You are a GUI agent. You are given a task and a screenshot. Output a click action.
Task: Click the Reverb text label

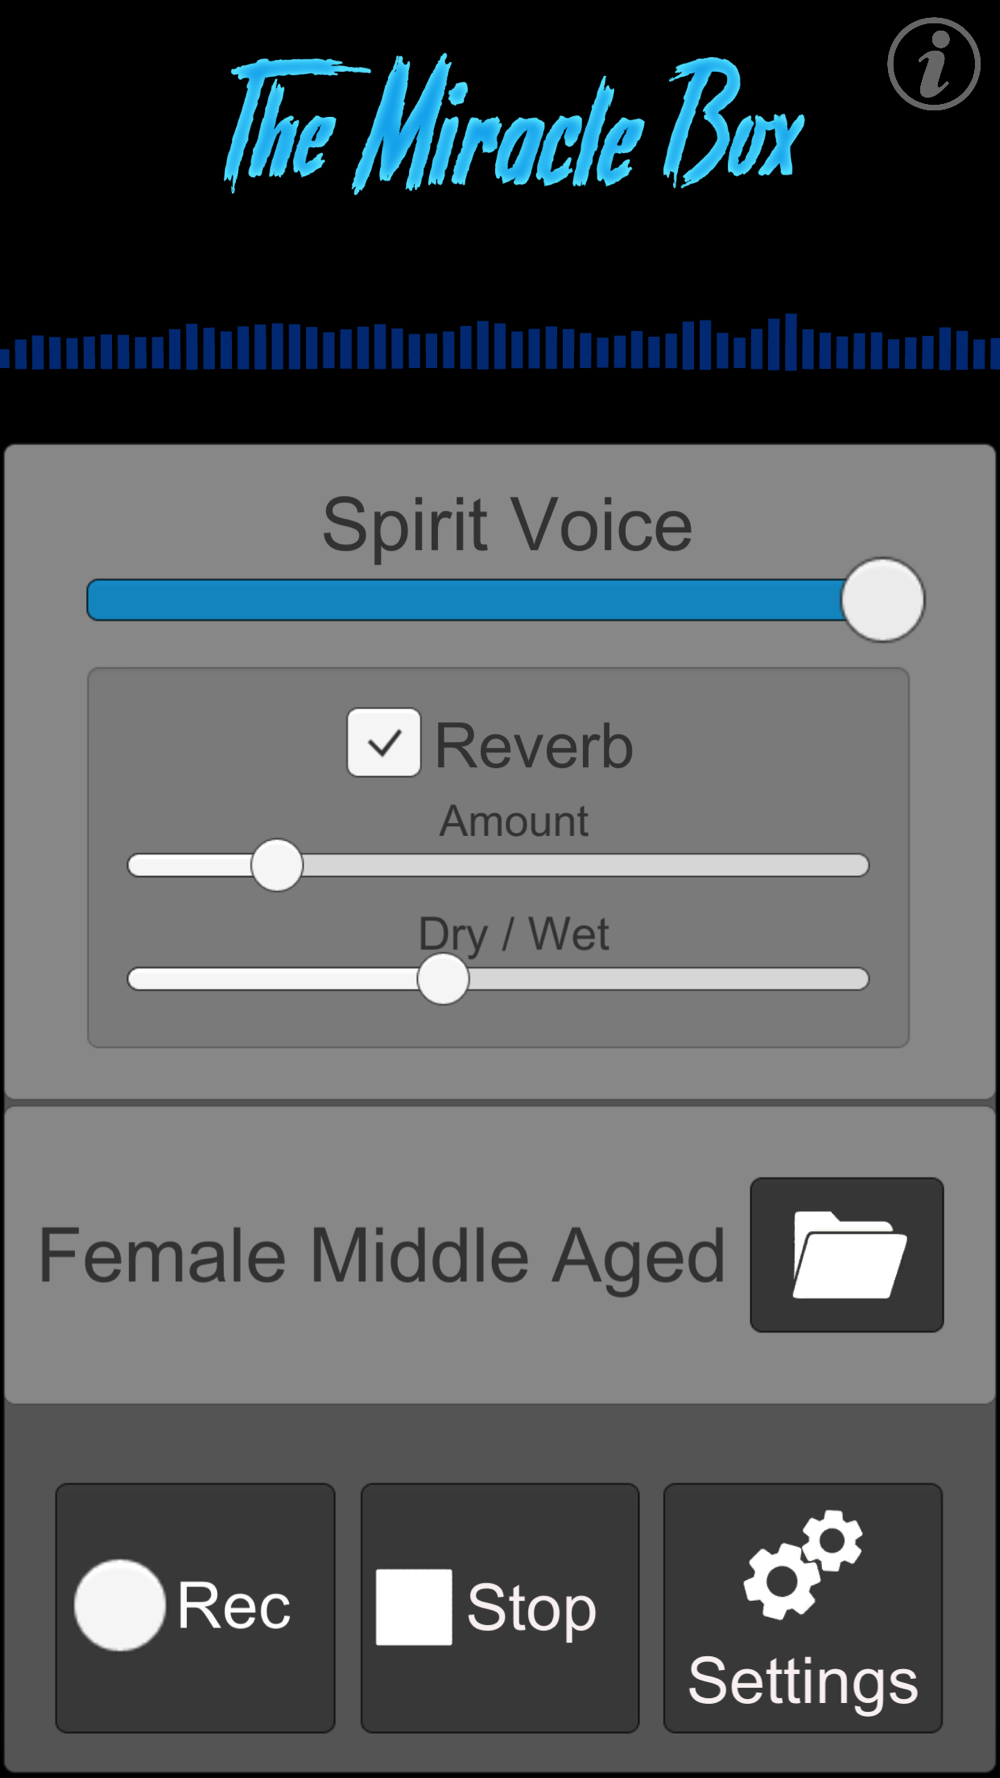pos(534,746)
